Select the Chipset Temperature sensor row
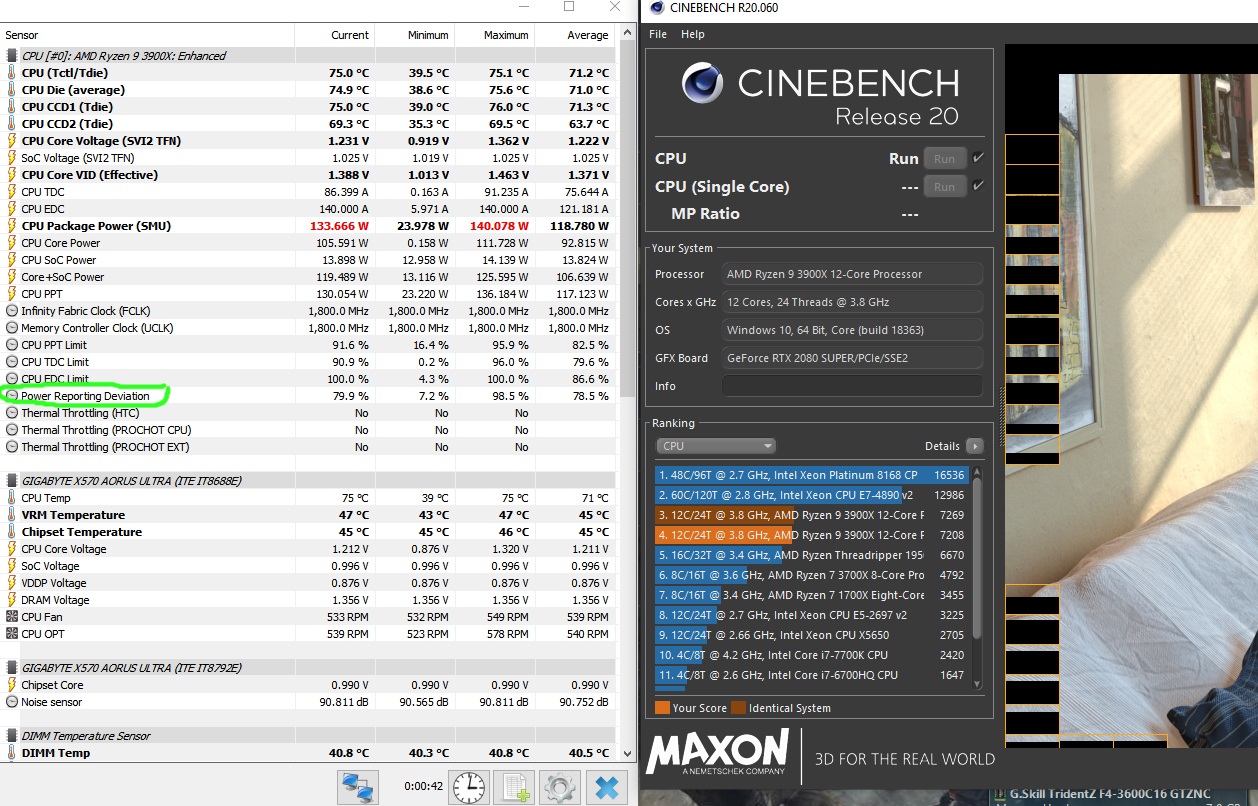Screen dimensions: 1258x806 307,532
